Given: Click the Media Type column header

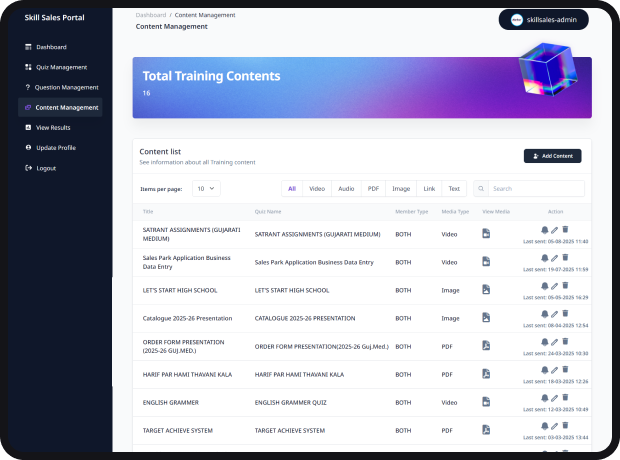Looking at the screenshot, I should [x=455, y=212].
